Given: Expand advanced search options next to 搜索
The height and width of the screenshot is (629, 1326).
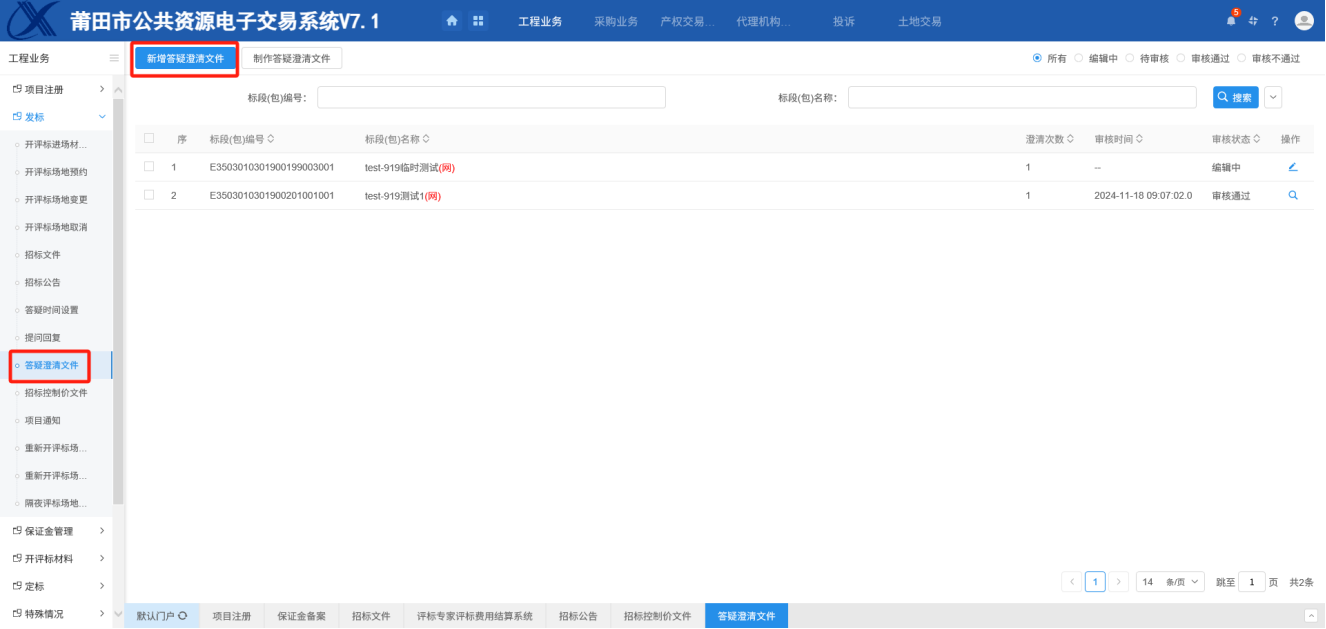Looking at the screenshot, I should click(x=1273, y=97).
